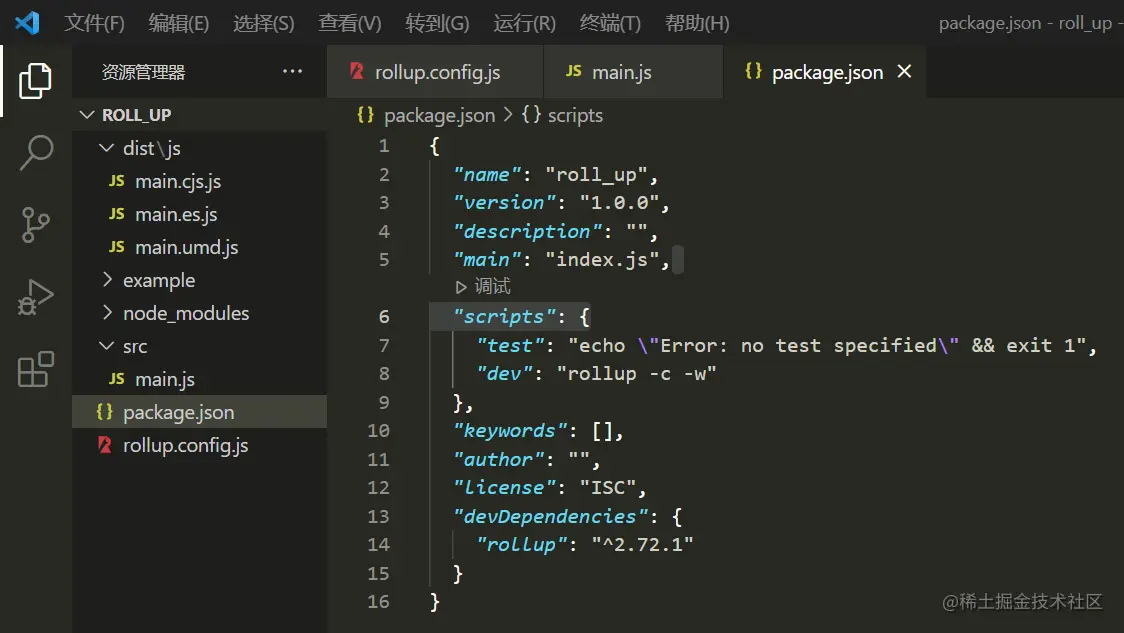1124x633 pixels.
Task: Open Explorer panel more actions (…) button
Action: coord(292,71)
